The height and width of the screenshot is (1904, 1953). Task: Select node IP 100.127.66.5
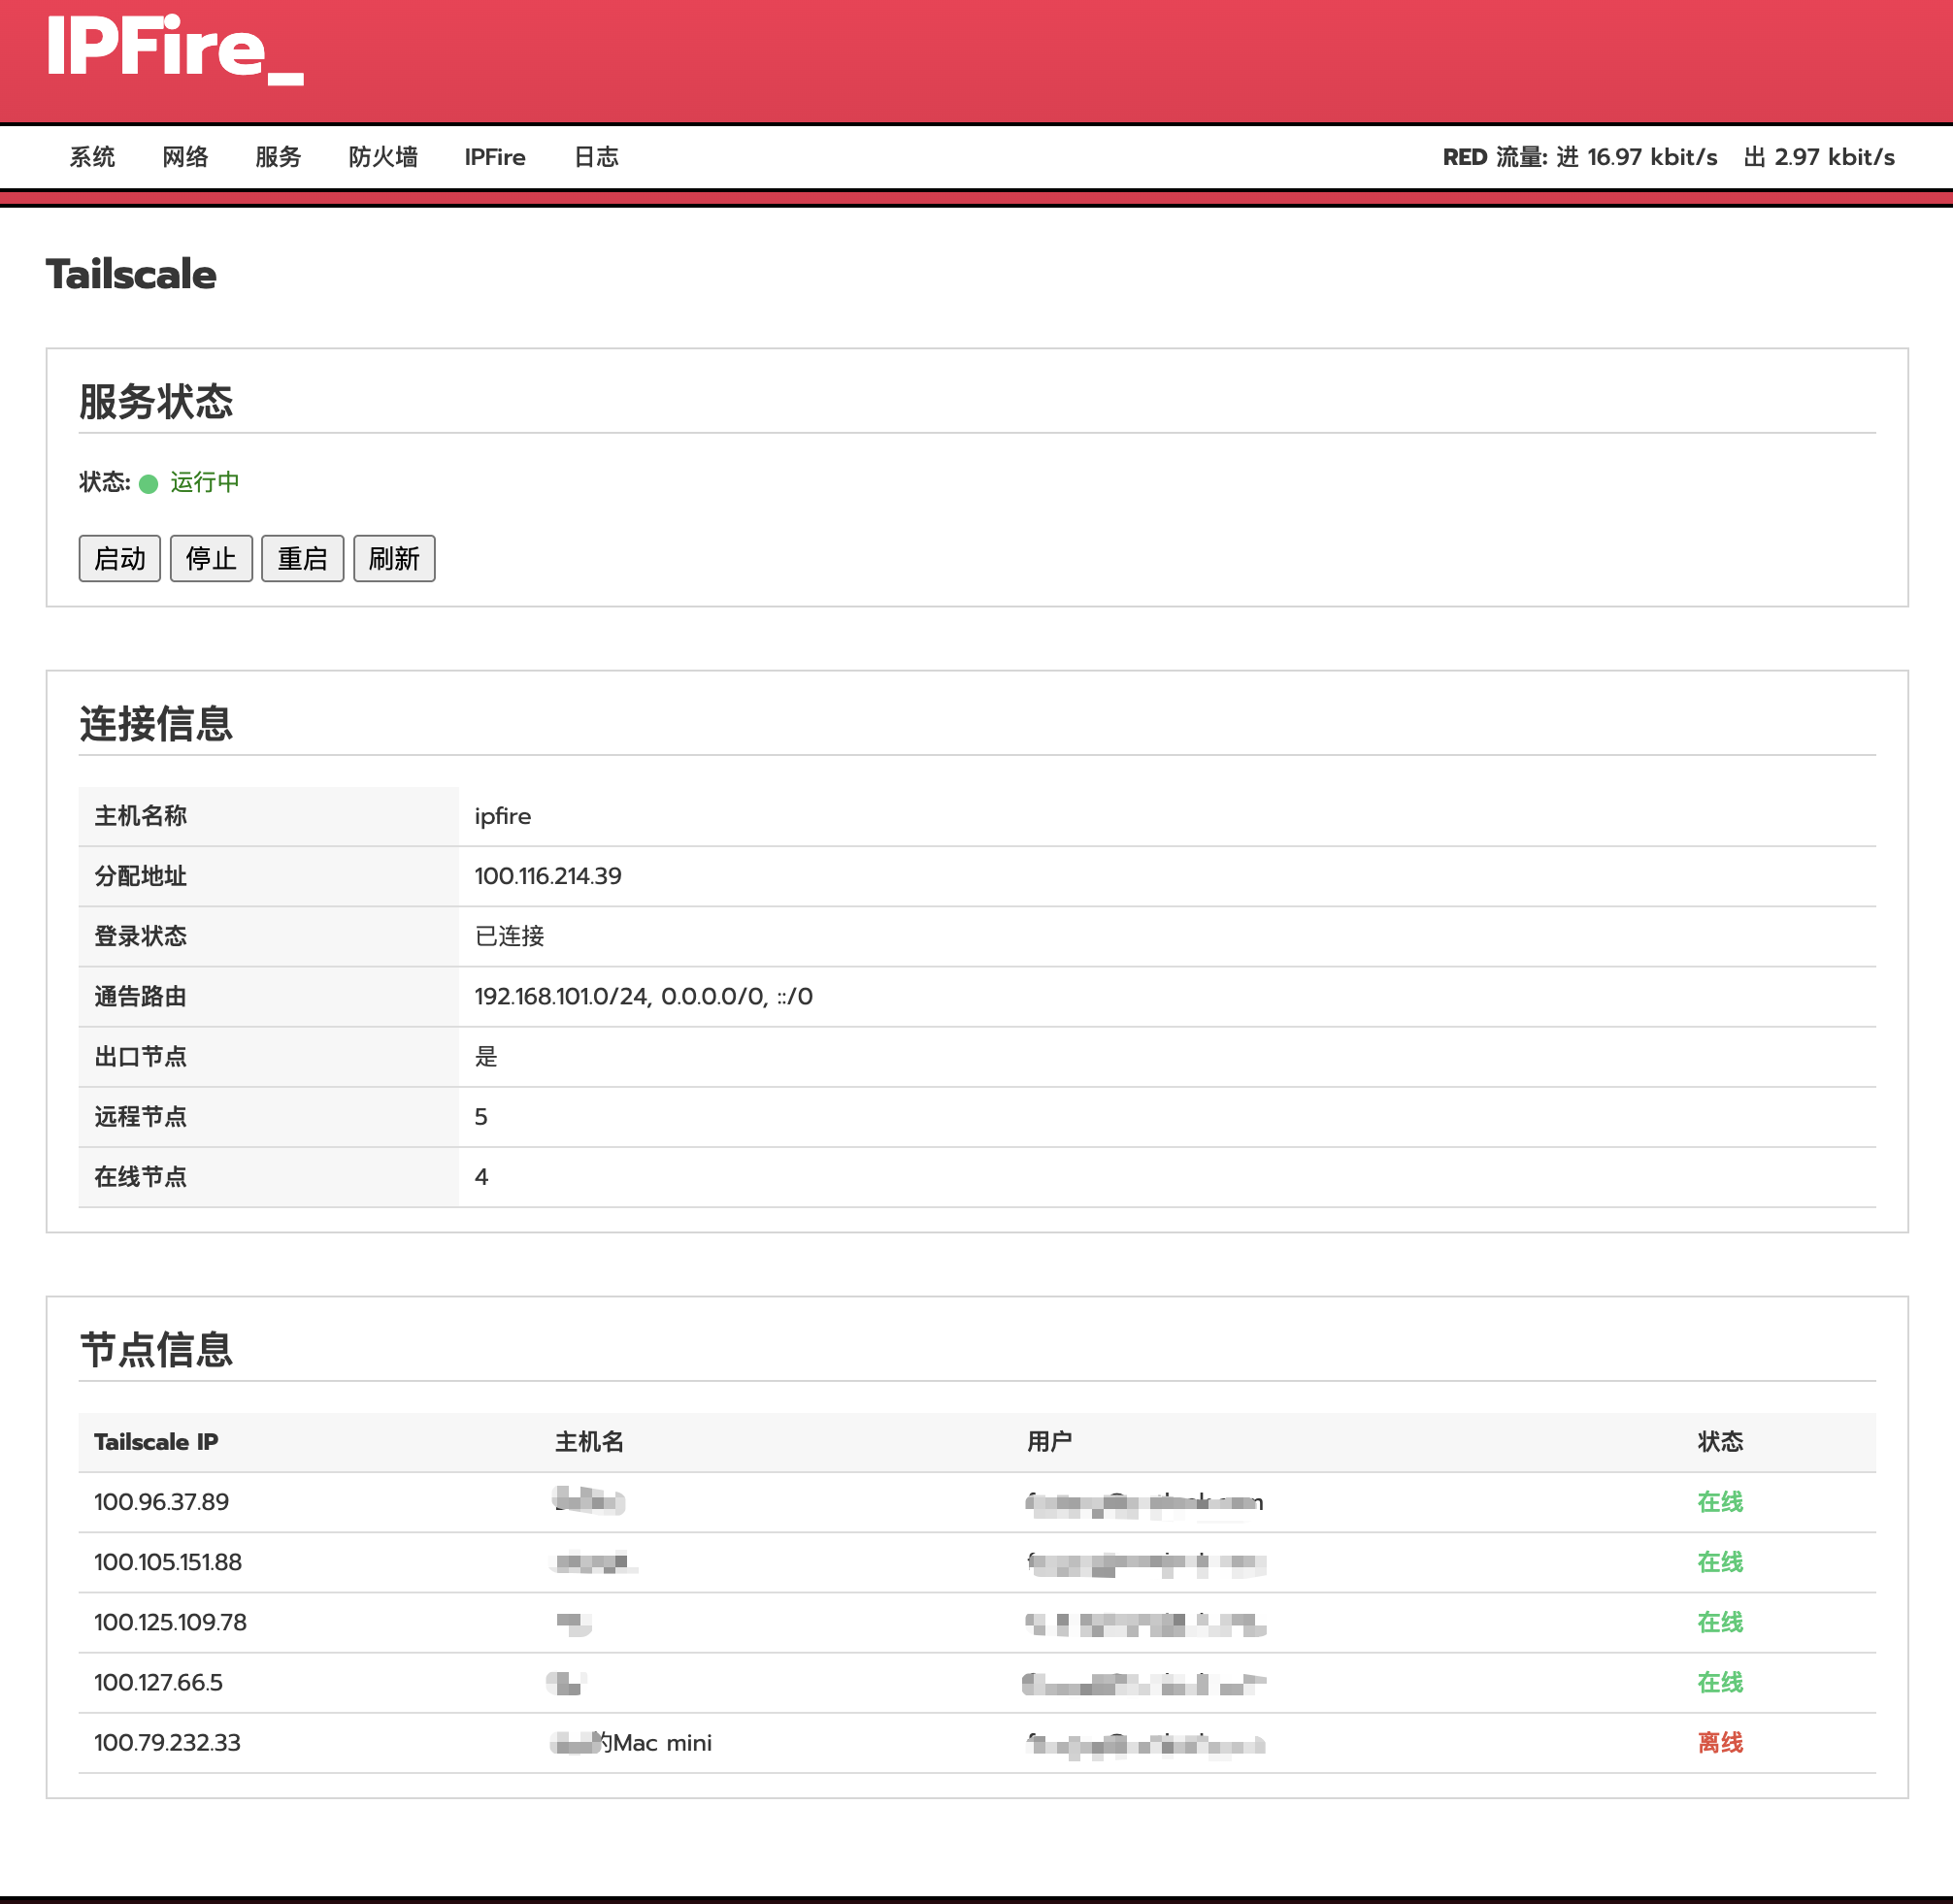point(159,1683)
